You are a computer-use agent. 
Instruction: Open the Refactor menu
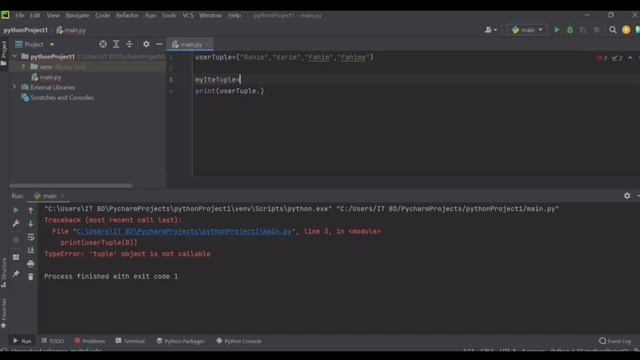(x=127, y=16)
